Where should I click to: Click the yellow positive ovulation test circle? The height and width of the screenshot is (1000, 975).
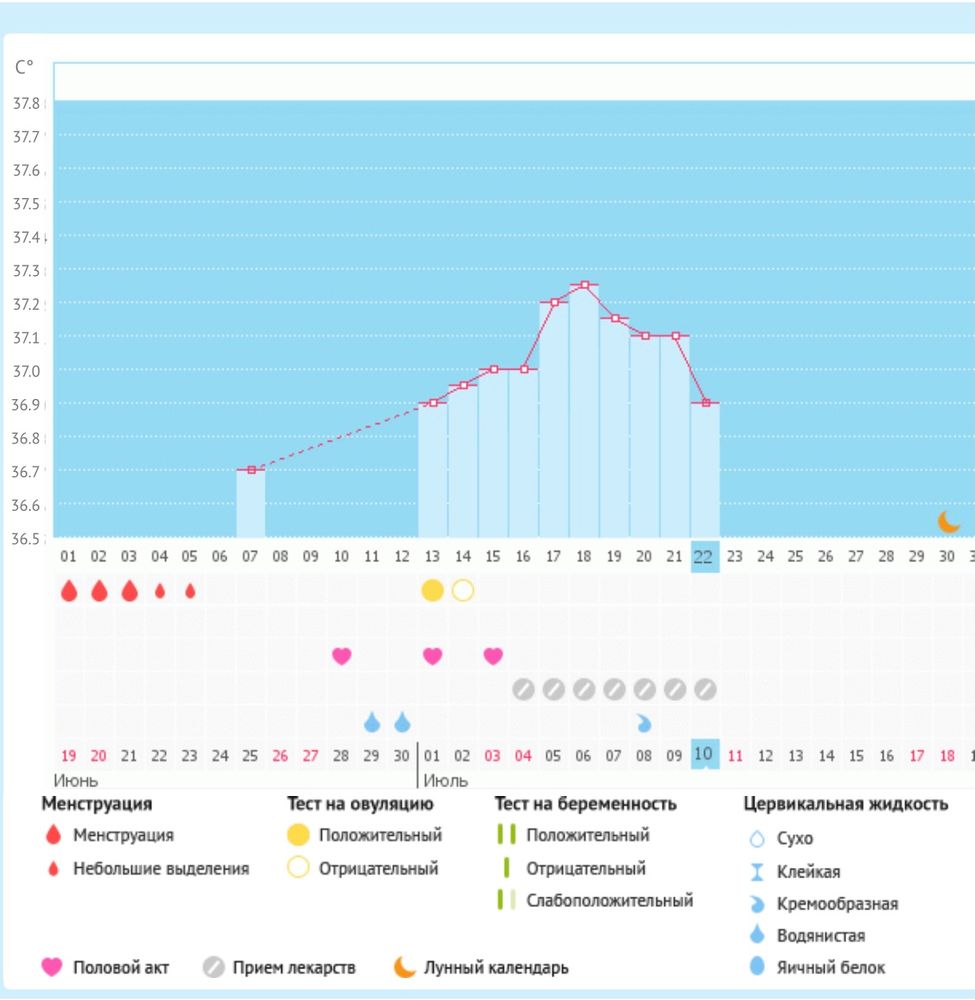coord(432,590)
